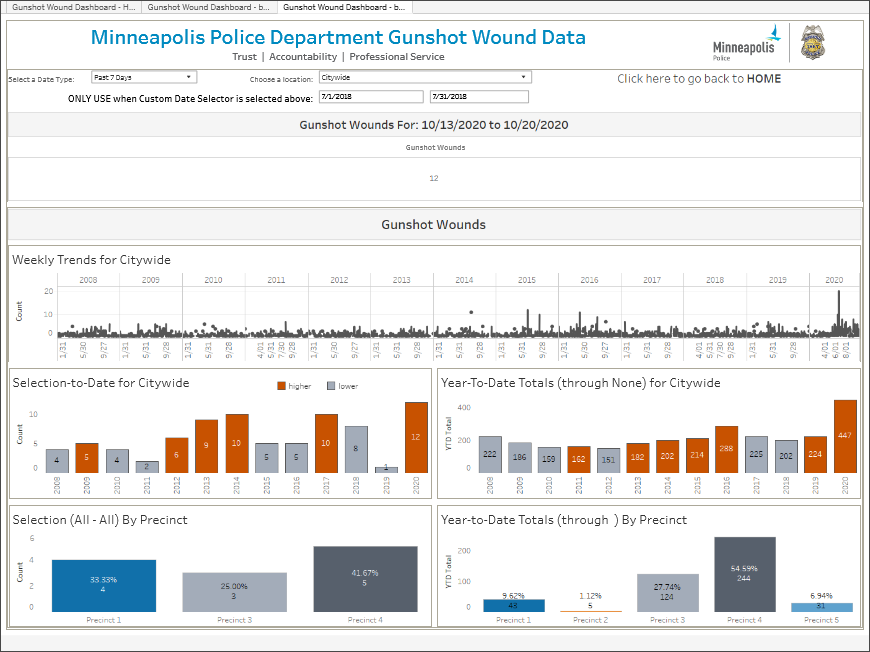Click Precinct 4 YTD bar showing 244
Image resolution: width=870 pixels, height=652 pixels.
(745, 574)
